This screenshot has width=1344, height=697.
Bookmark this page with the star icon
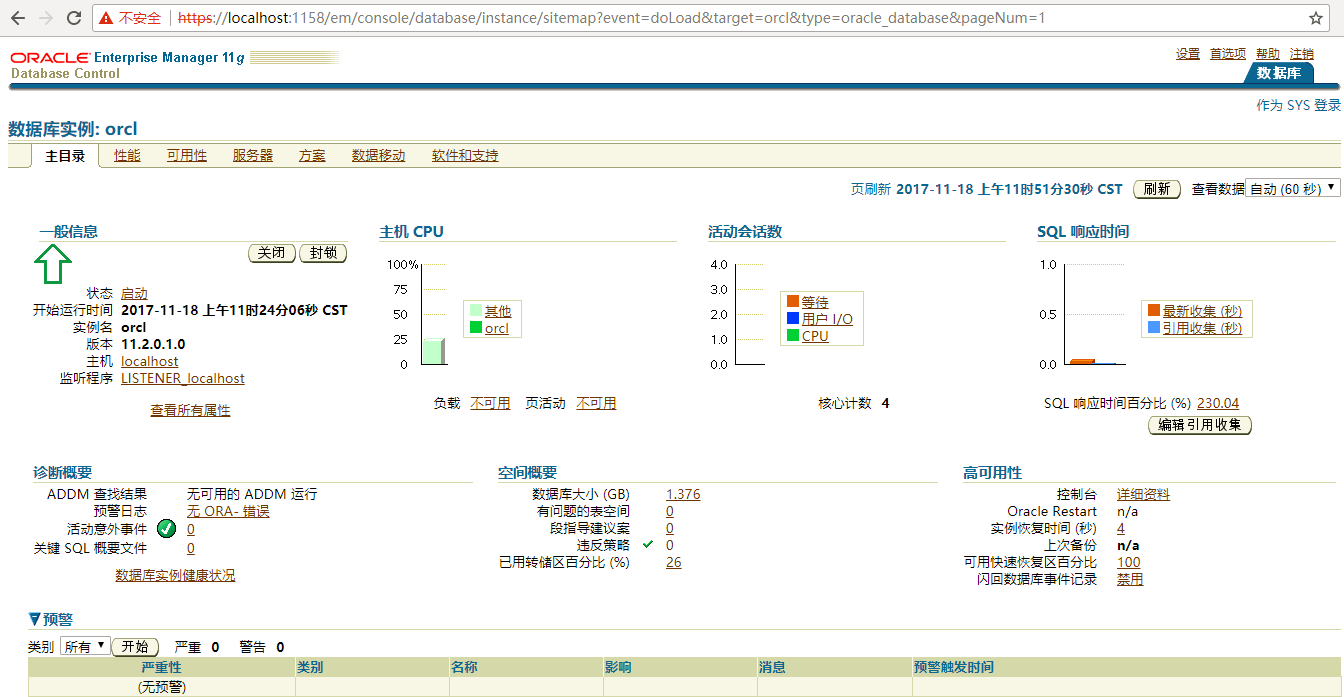(1316, 19)
